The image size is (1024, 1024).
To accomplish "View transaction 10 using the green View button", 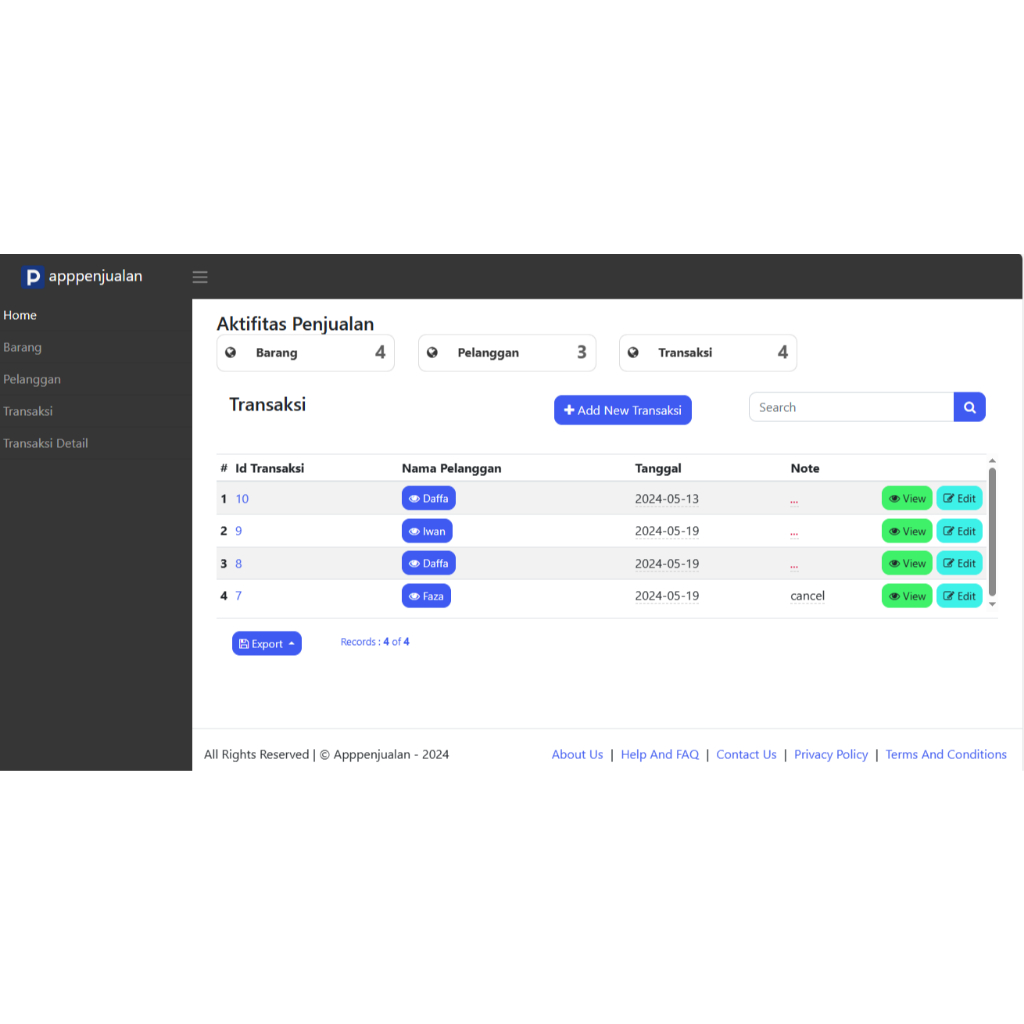I will pyautogui.click(x=906, y=498).
